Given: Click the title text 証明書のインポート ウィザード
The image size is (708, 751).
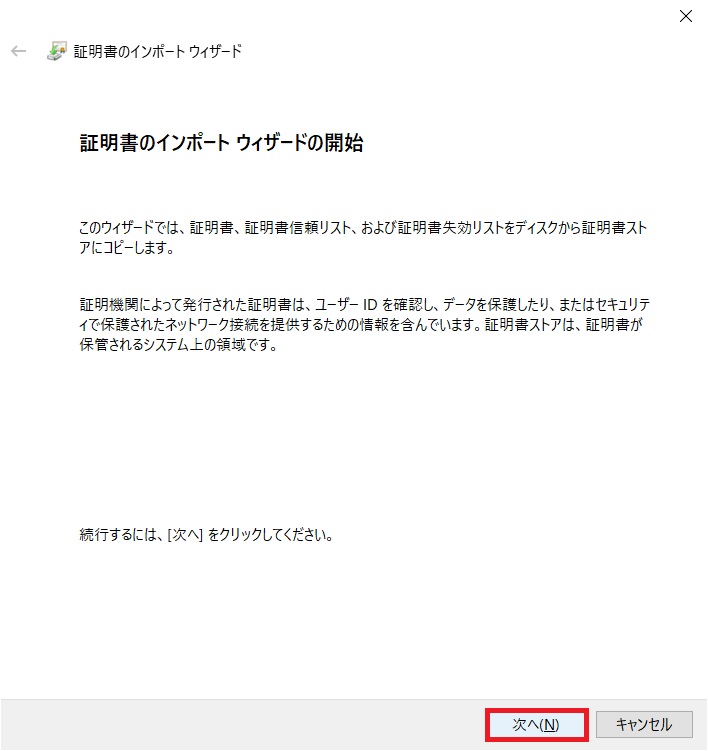Looking at the screenshot, I should point(158,51).
